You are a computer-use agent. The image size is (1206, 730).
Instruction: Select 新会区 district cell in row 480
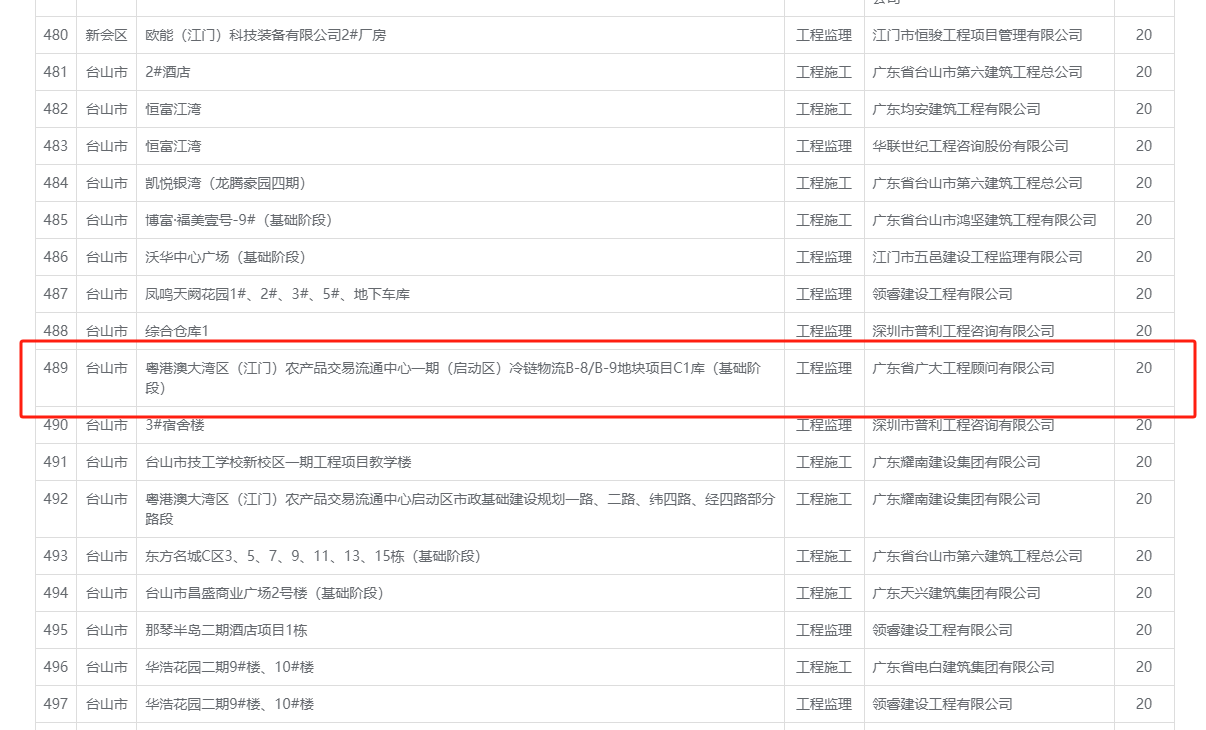106,35
